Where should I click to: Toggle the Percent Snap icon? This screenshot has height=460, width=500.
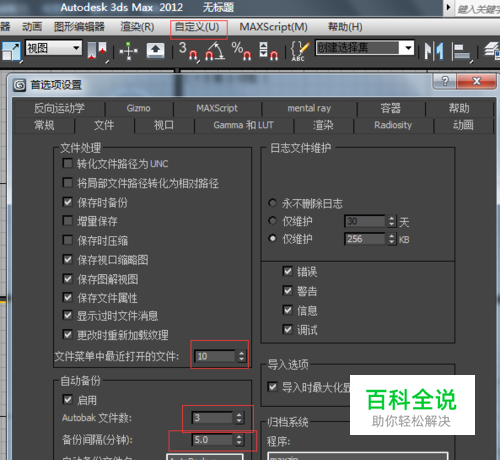coord(241,51)
